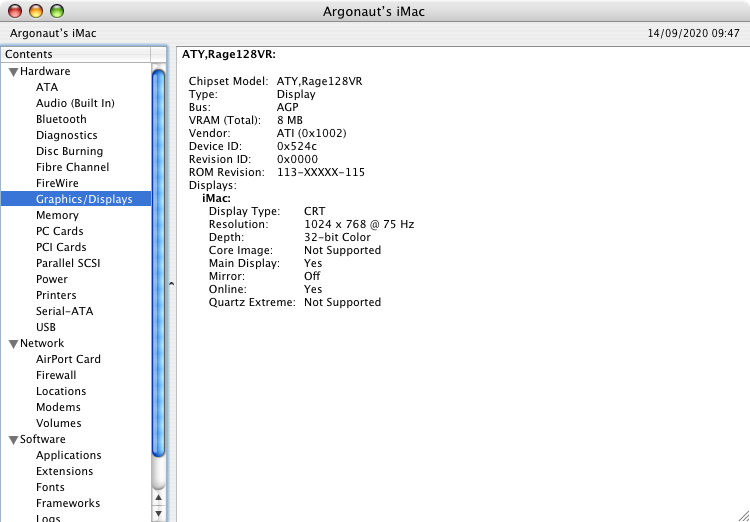Click the Display Type value CRT
The image size is (750, 522).
coord(314,211)
